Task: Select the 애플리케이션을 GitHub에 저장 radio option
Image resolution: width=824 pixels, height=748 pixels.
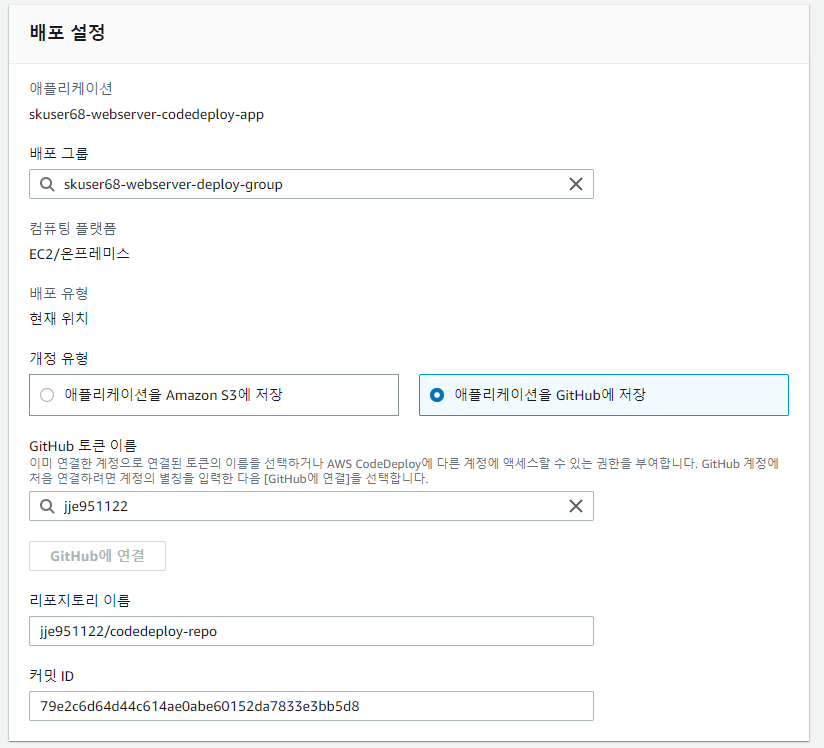Action: pyautogui.click(x=604, y=395)
